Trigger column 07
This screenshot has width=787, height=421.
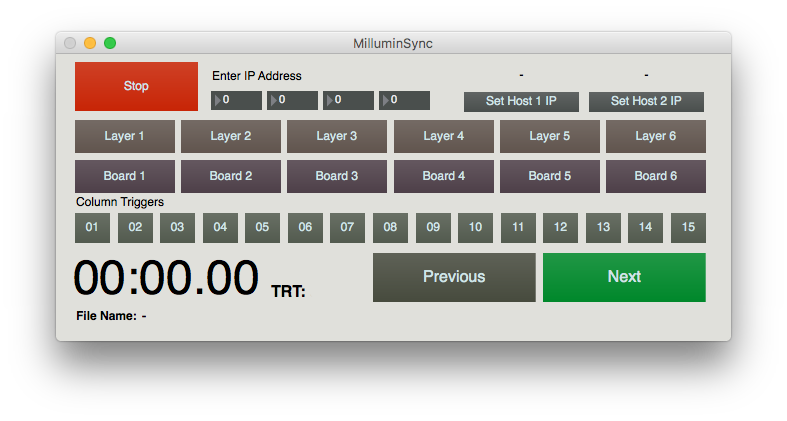[x=347, y=228]
